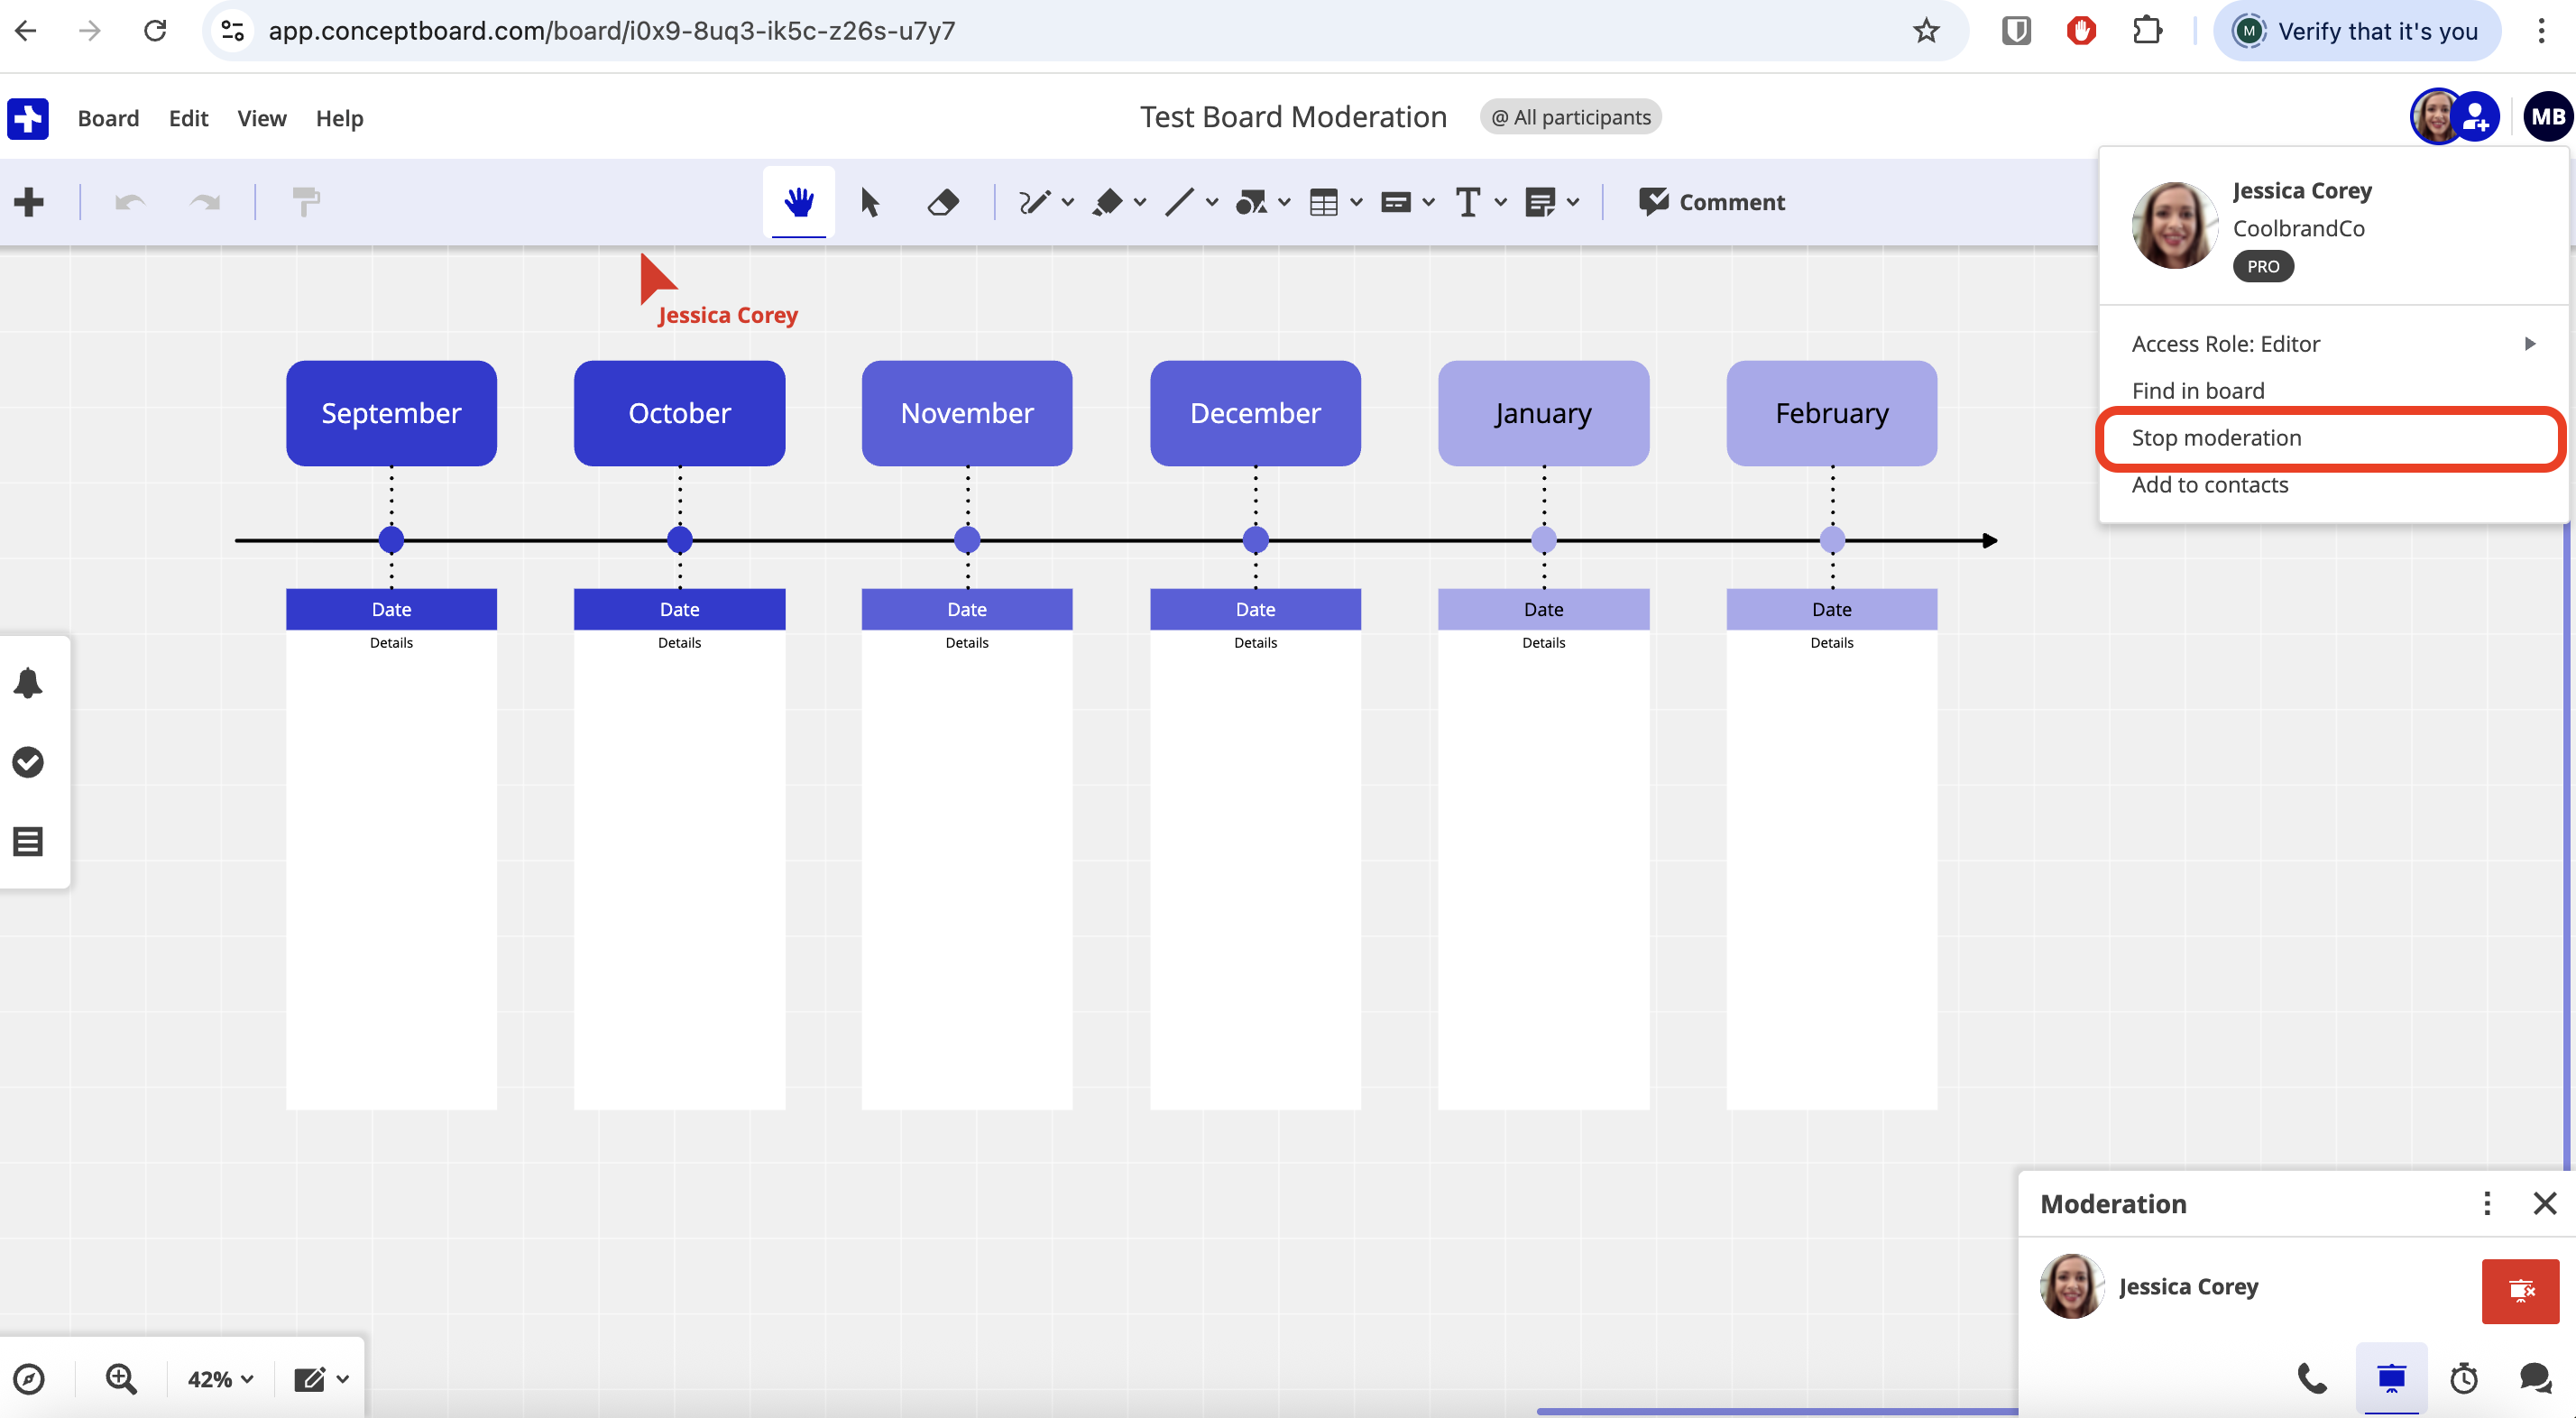Toggle the presentation screen tab

[x=2391, y=1378]
